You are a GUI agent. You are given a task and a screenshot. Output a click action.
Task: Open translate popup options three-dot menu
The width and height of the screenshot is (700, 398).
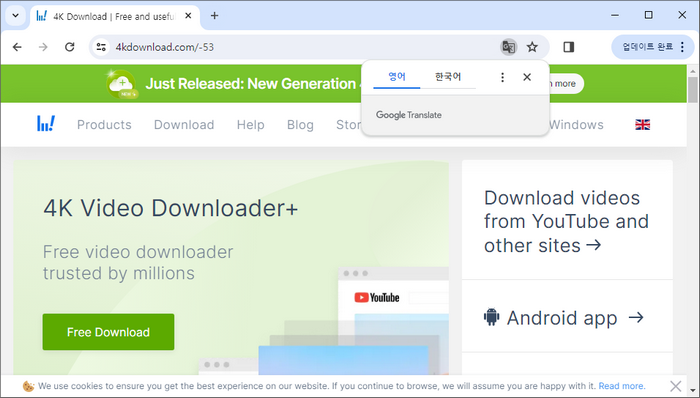click(x=502, y=77)
